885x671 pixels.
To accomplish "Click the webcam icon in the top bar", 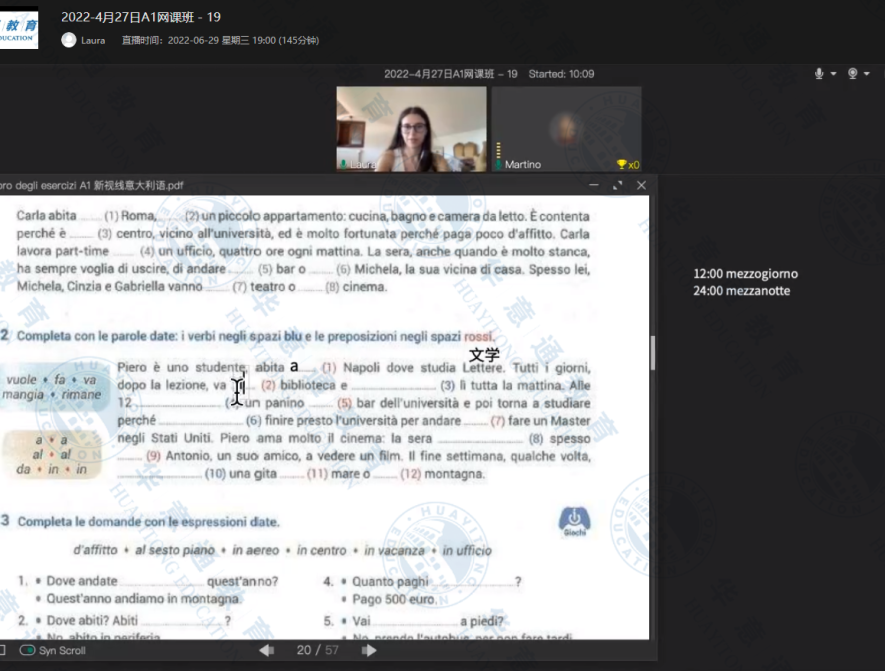I will coord(853,74).
